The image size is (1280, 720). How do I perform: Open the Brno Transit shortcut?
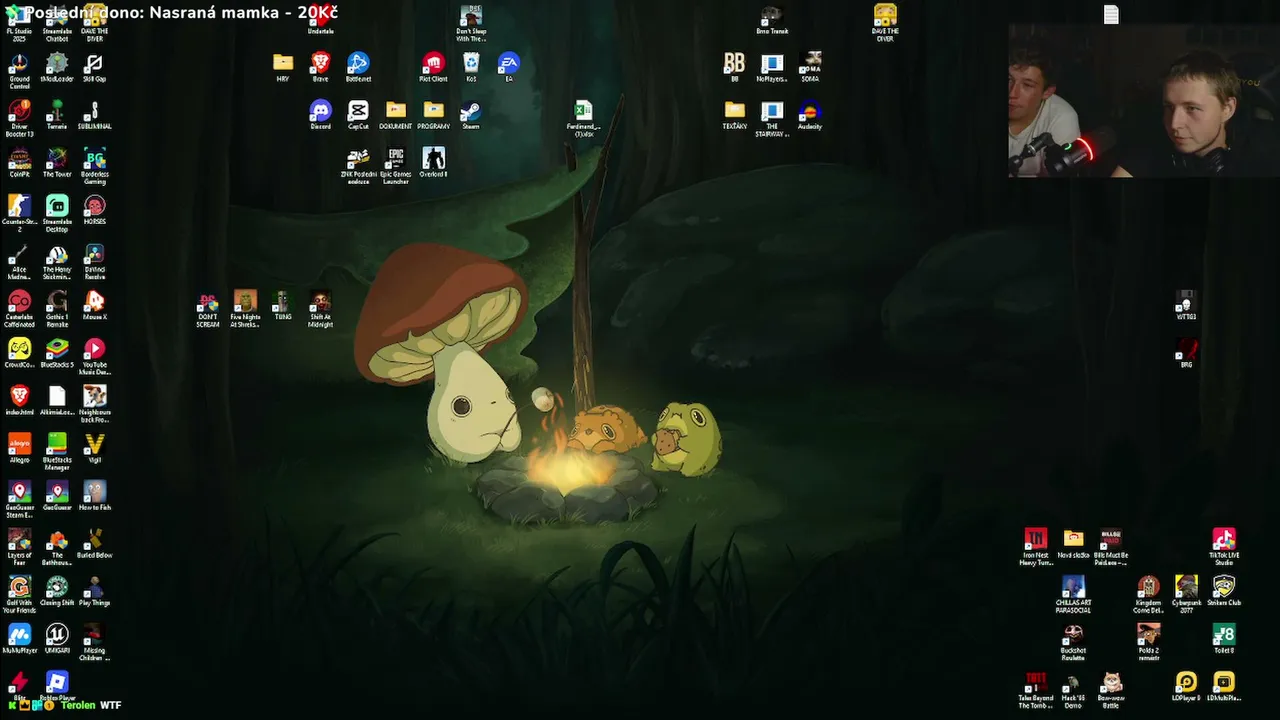click(x=772, y=20)
